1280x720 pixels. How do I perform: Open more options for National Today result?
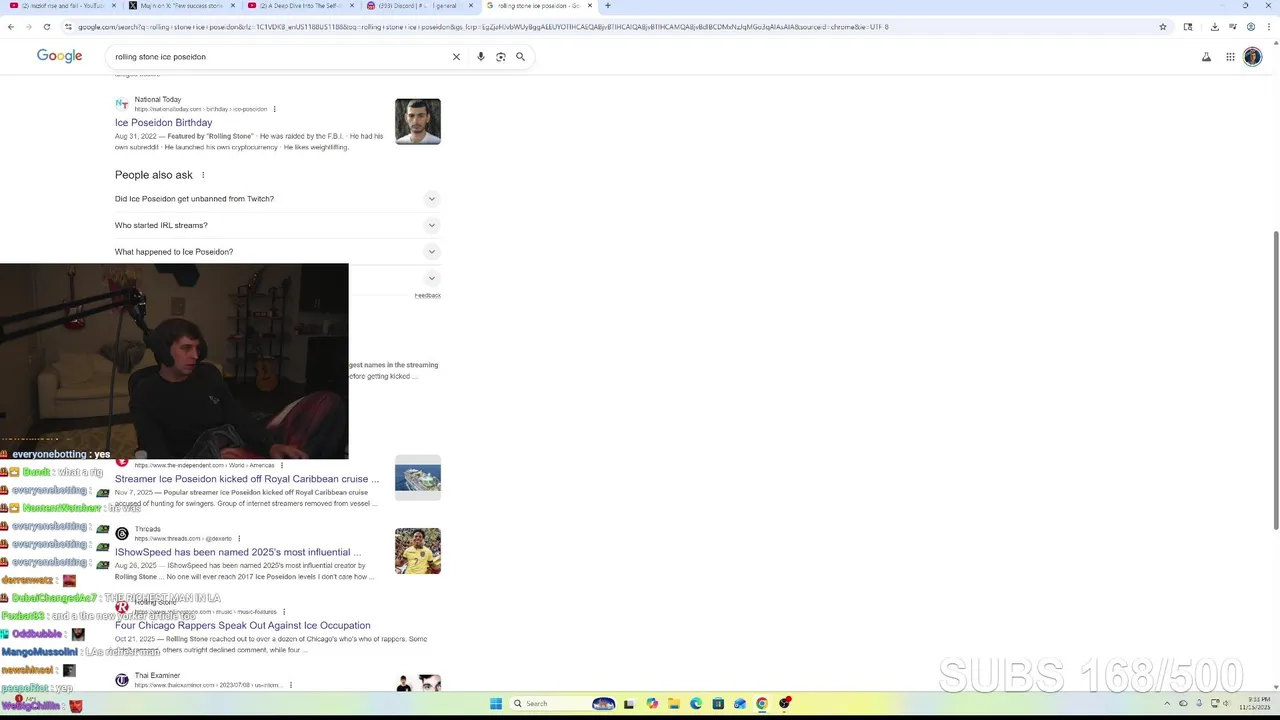(x=274, y=109)
